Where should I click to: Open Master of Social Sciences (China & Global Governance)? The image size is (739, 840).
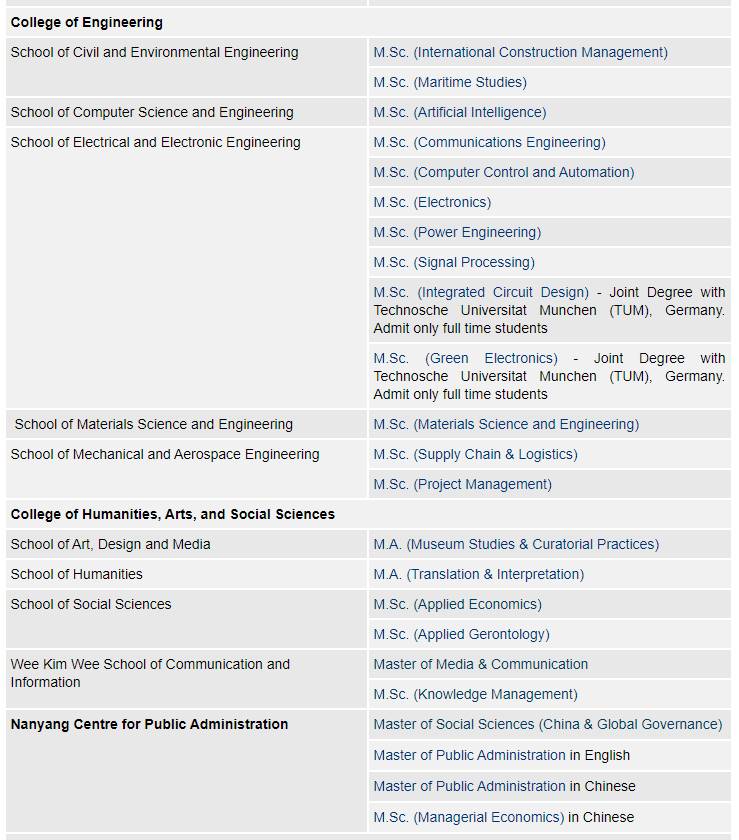547,724
